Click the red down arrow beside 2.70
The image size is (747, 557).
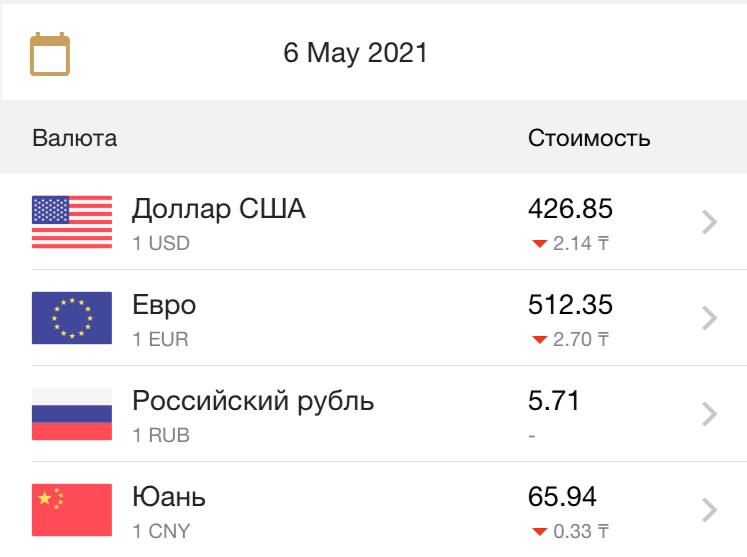click(539, 340)
